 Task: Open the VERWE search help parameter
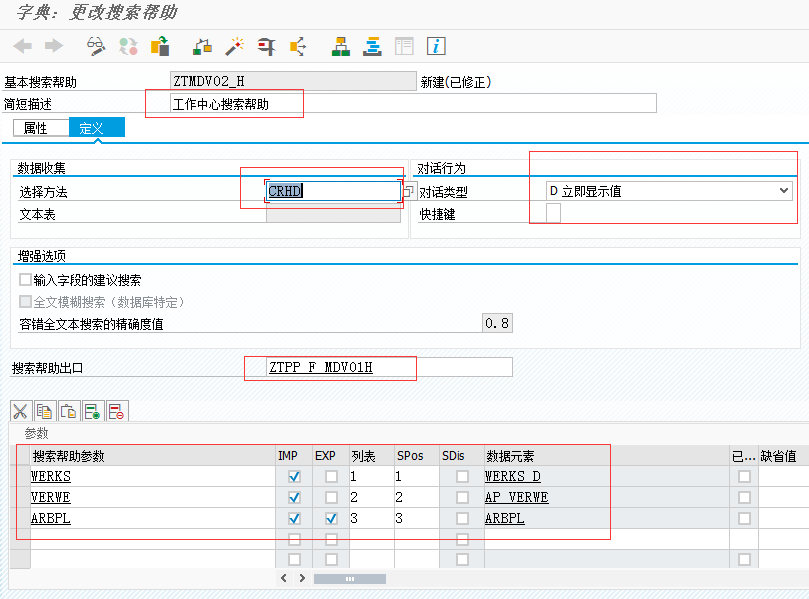pos(51,497)
